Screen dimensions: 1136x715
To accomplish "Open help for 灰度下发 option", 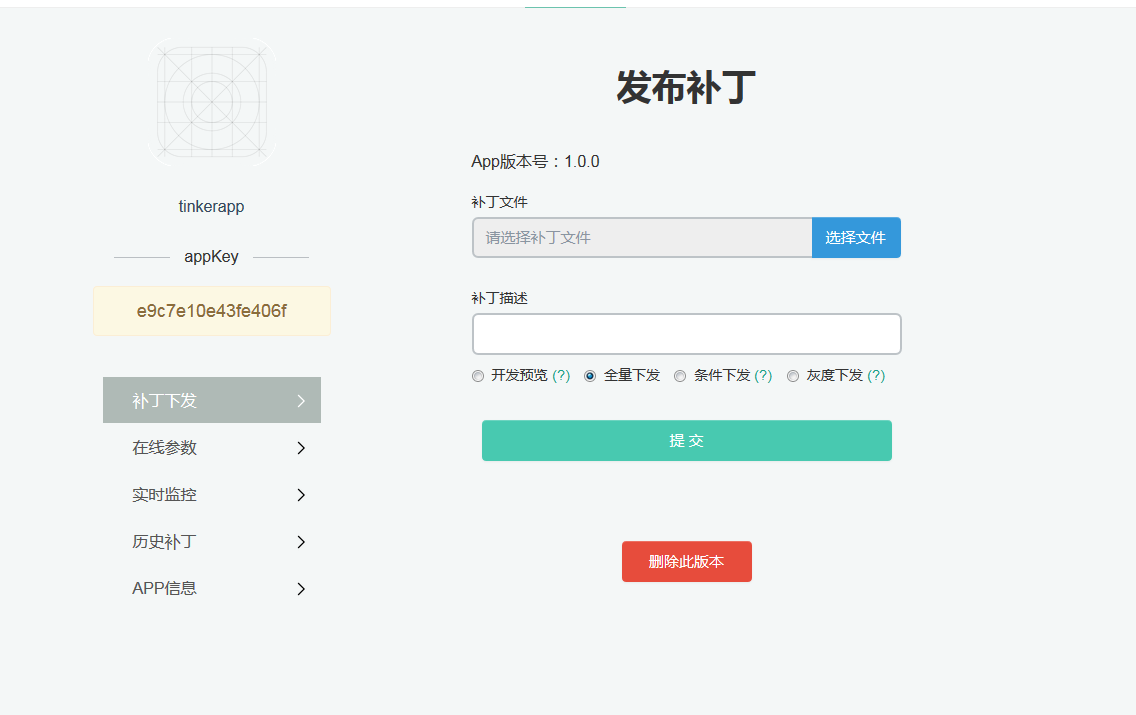I will coord(876,376).
